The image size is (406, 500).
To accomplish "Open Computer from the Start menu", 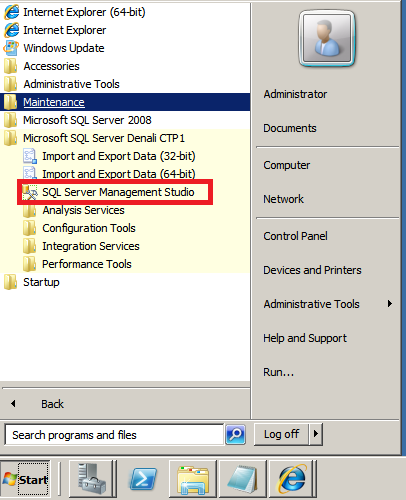I will (287, 165).
